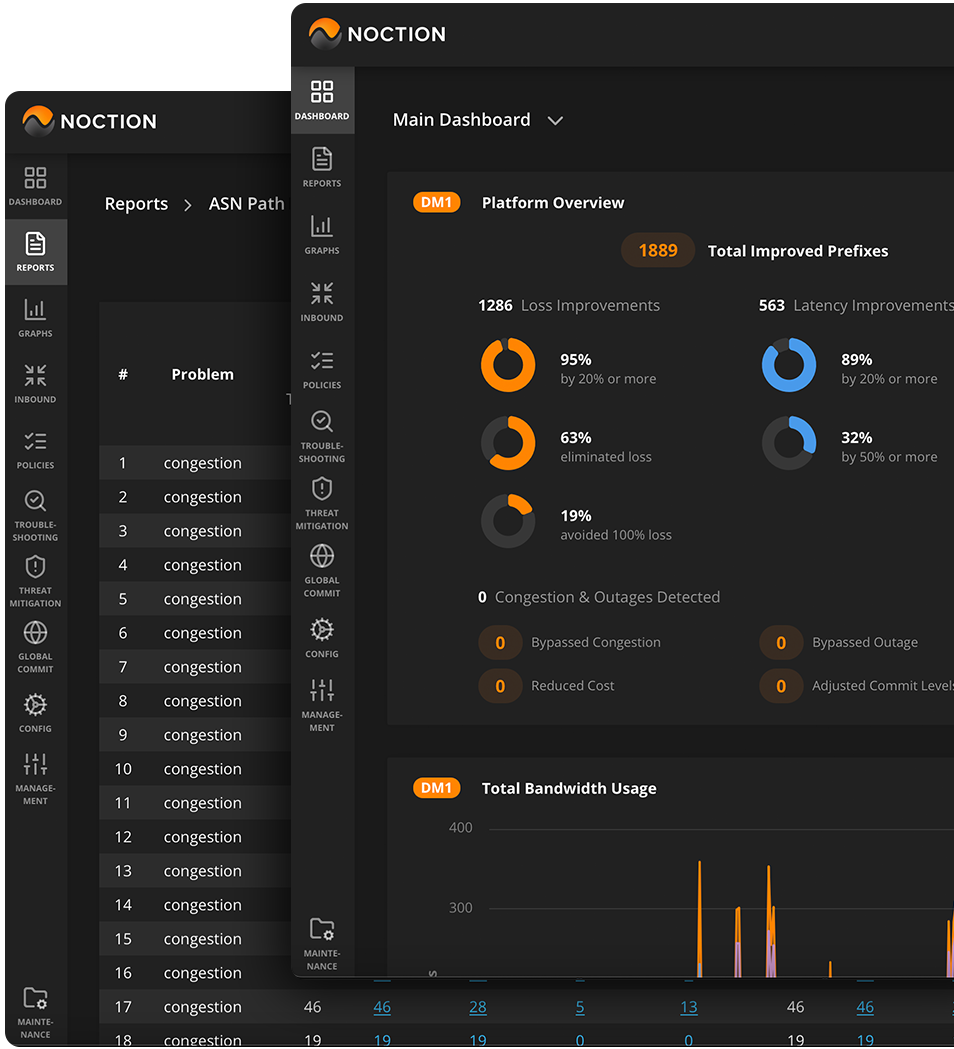Click the Problem column header

tap(202, 374)
